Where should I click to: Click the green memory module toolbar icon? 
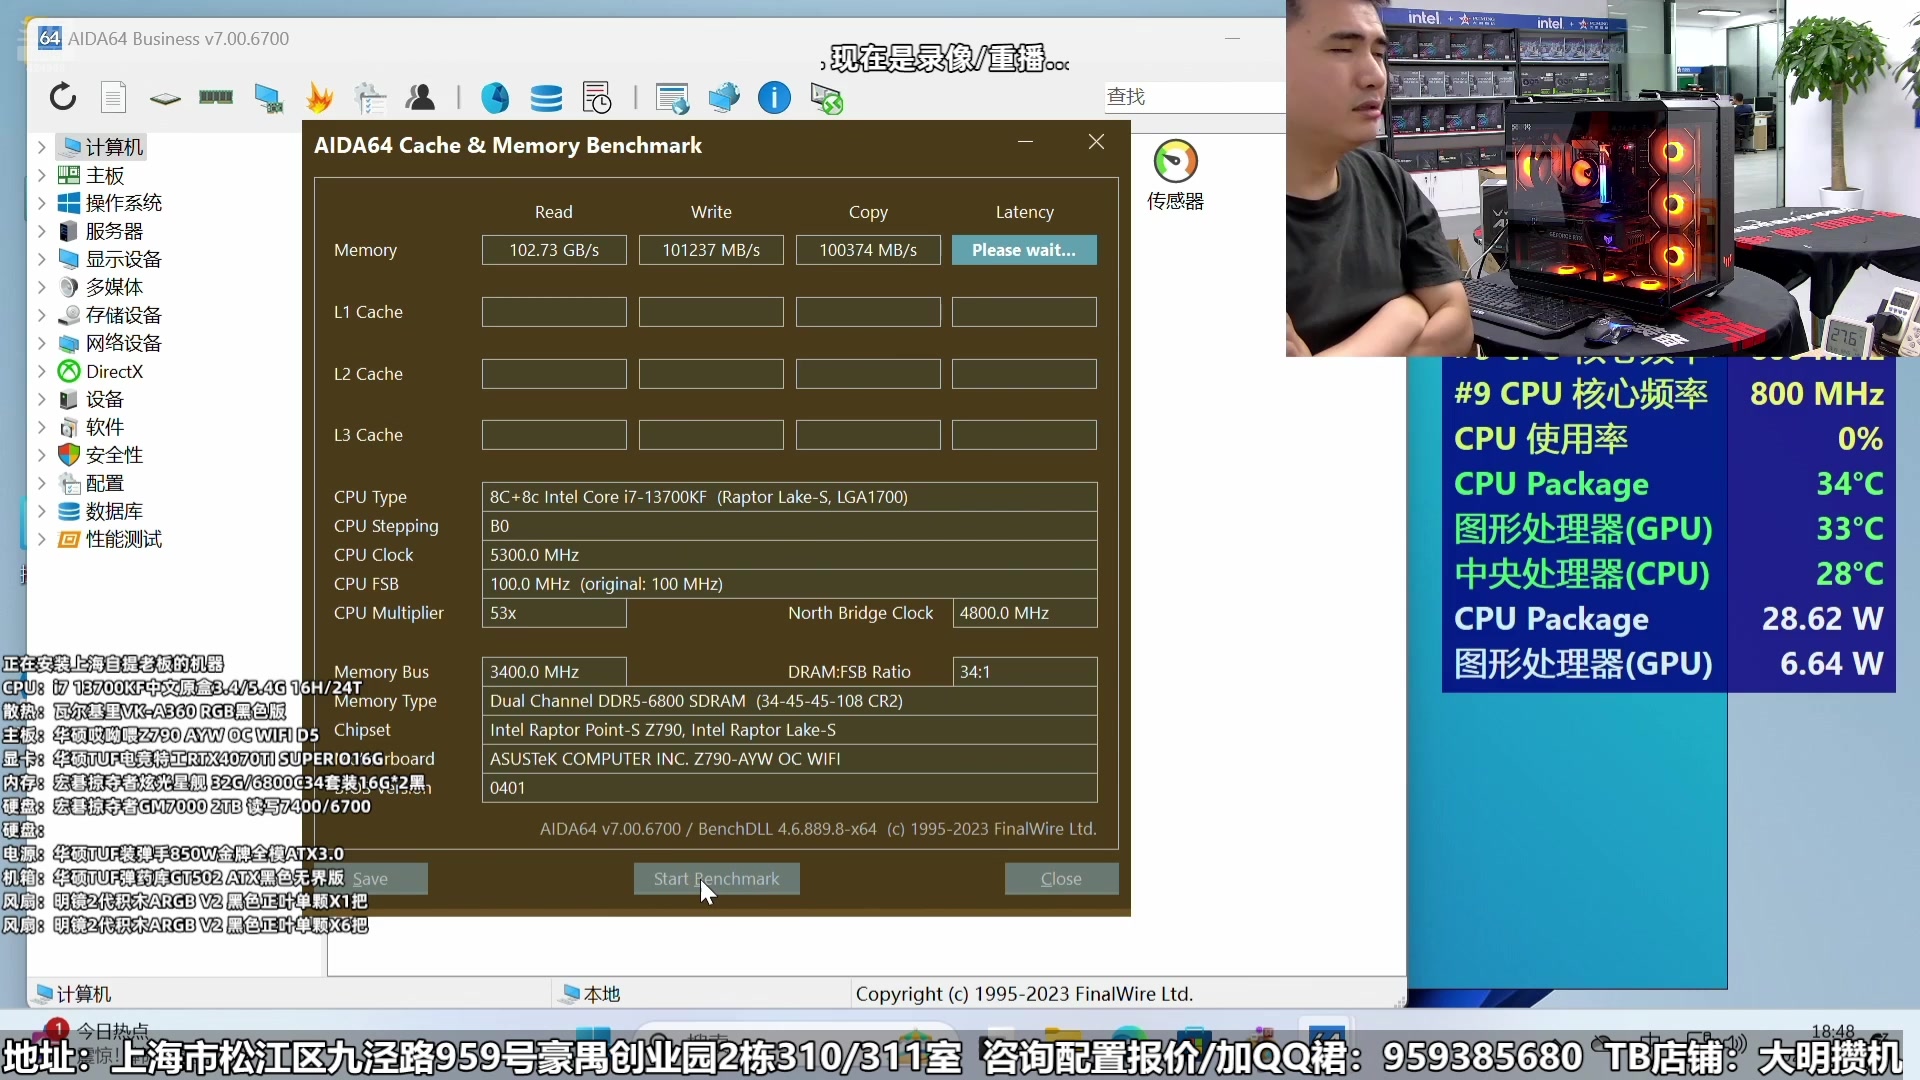click(x=216, y=97)
